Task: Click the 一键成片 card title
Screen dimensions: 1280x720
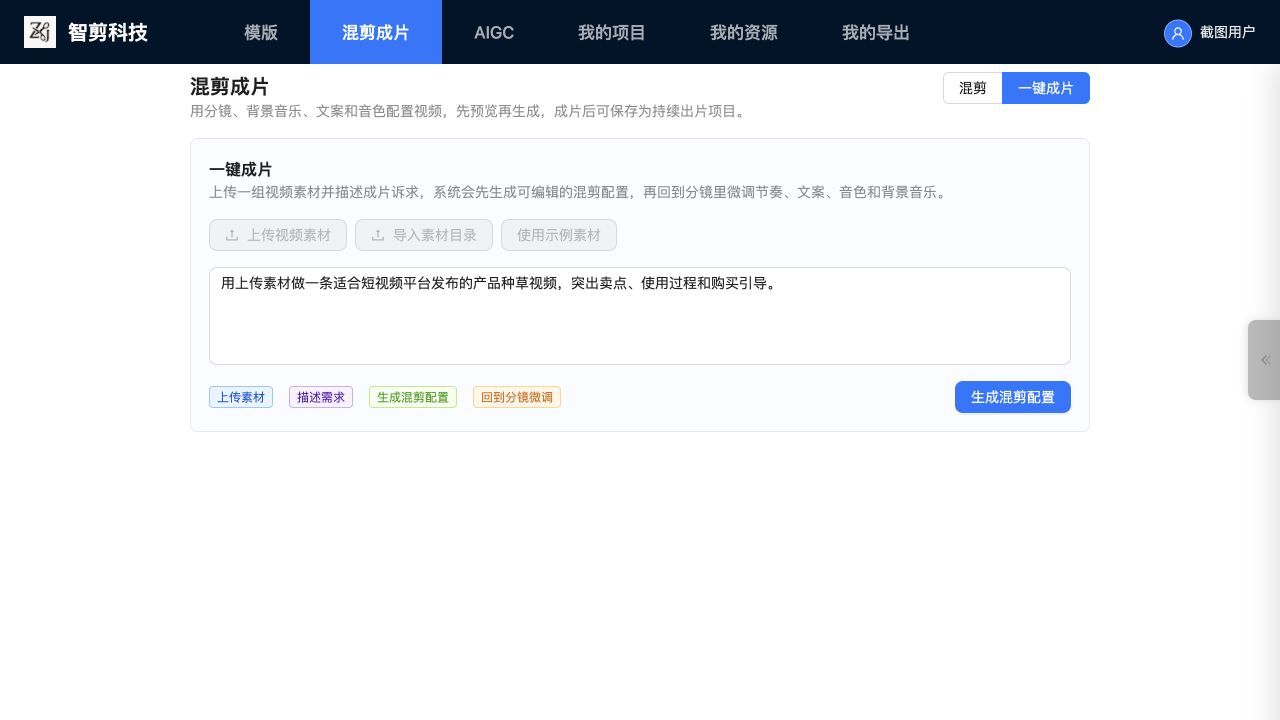Action: tap(240, 169)
